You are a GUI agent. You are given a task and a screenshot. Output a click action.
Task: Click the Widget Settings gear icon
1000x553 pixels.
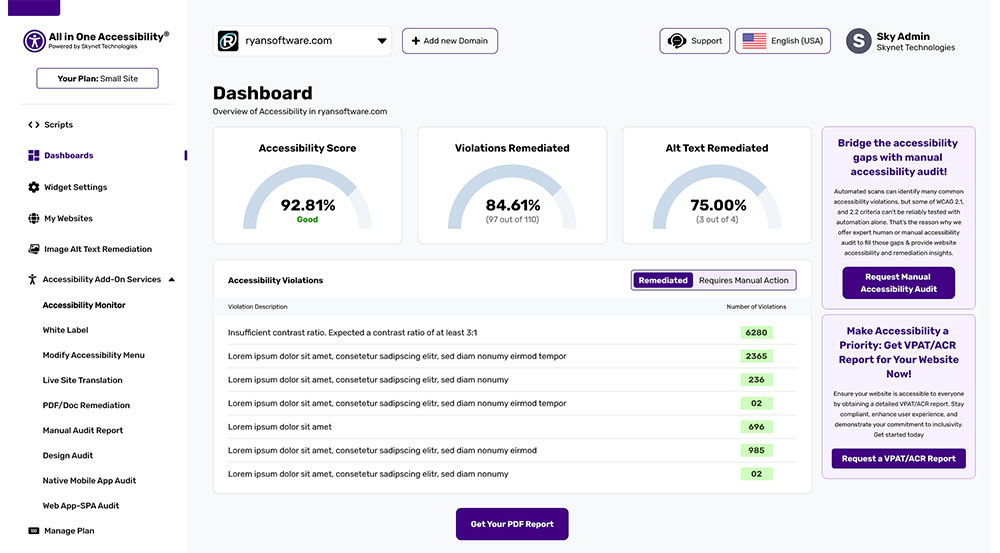34,187
